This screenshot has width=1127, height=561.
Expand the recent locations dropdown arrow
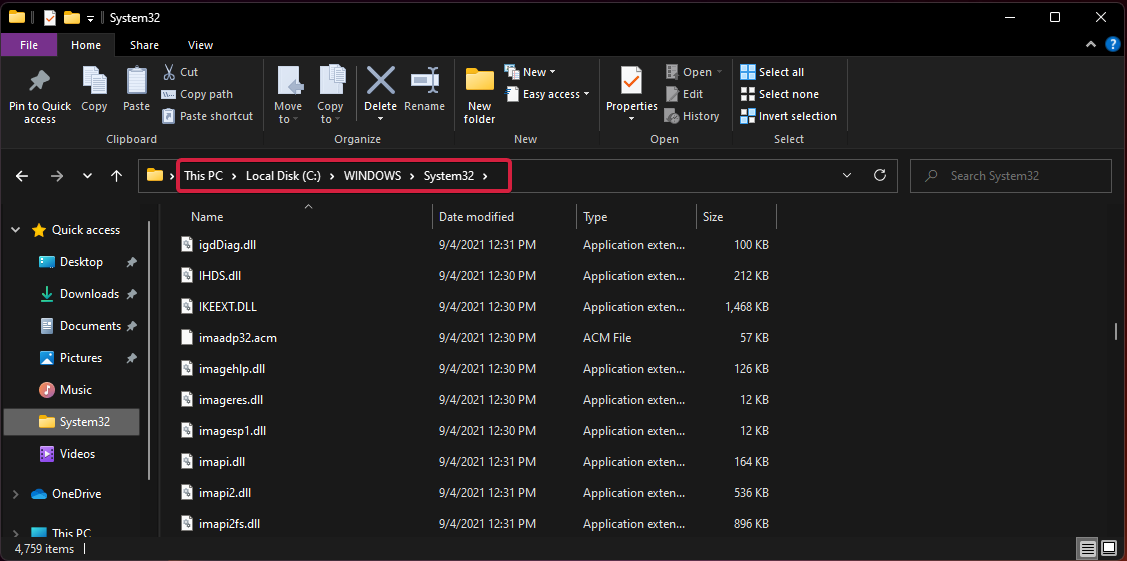87,175
